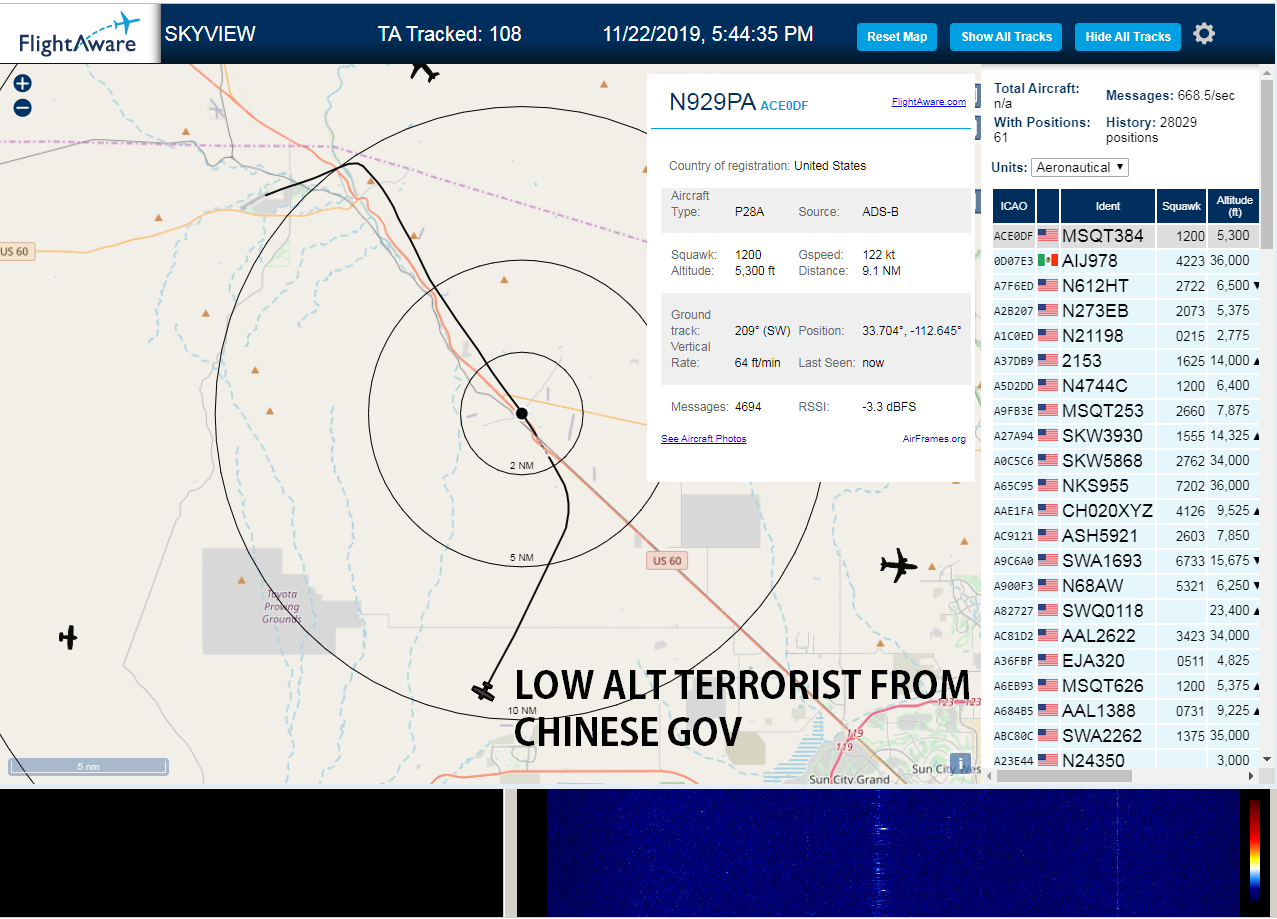1277x919 pixels.
Task: Open the AirFrames.org link
Action: tap(934, 439)
